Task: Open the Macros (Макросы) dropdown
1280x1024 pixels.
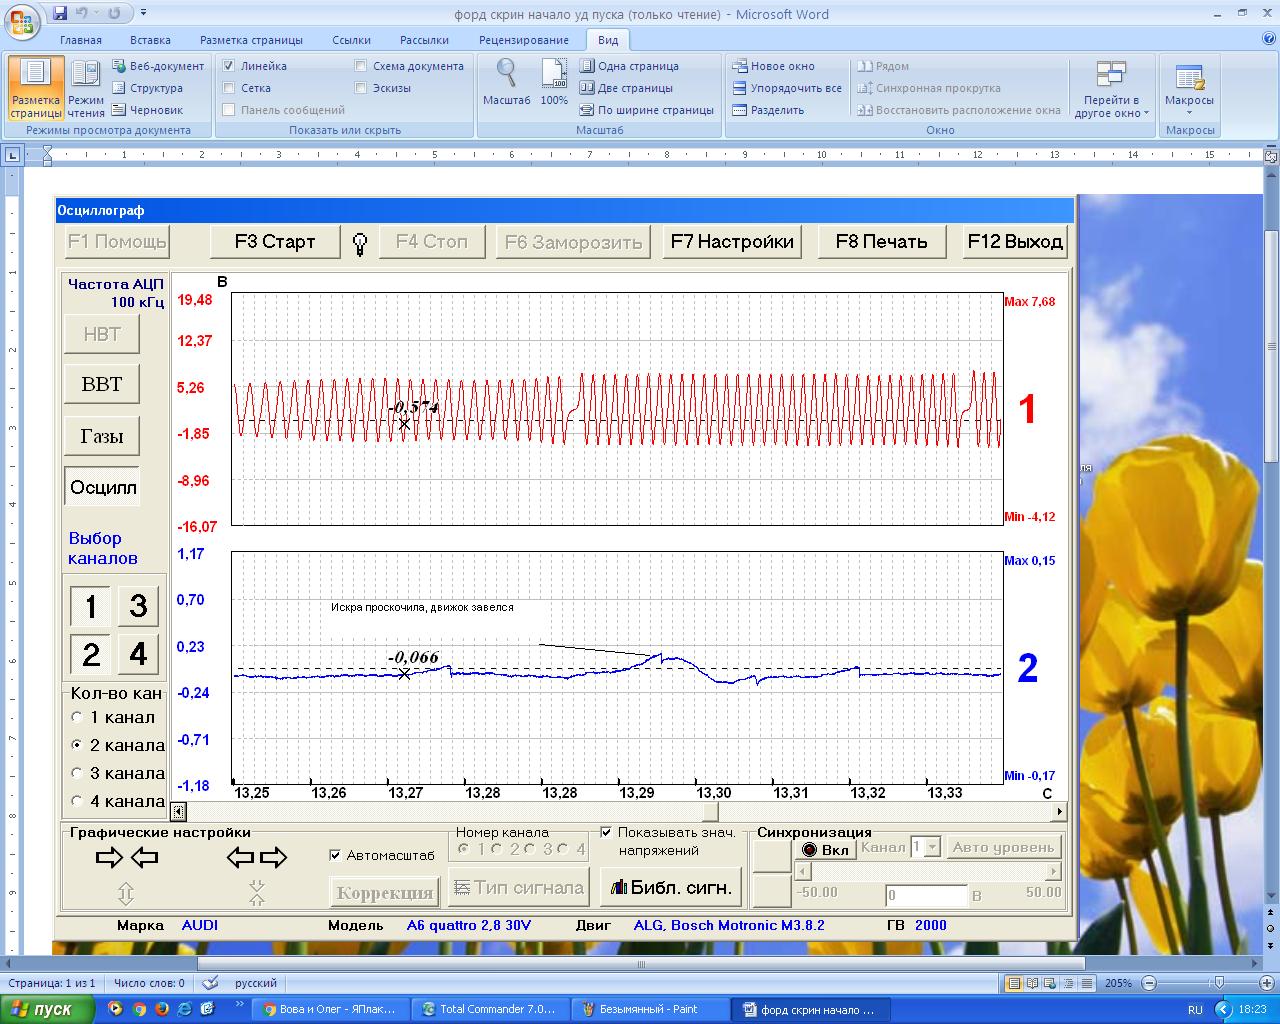Action: point(1189,89)
